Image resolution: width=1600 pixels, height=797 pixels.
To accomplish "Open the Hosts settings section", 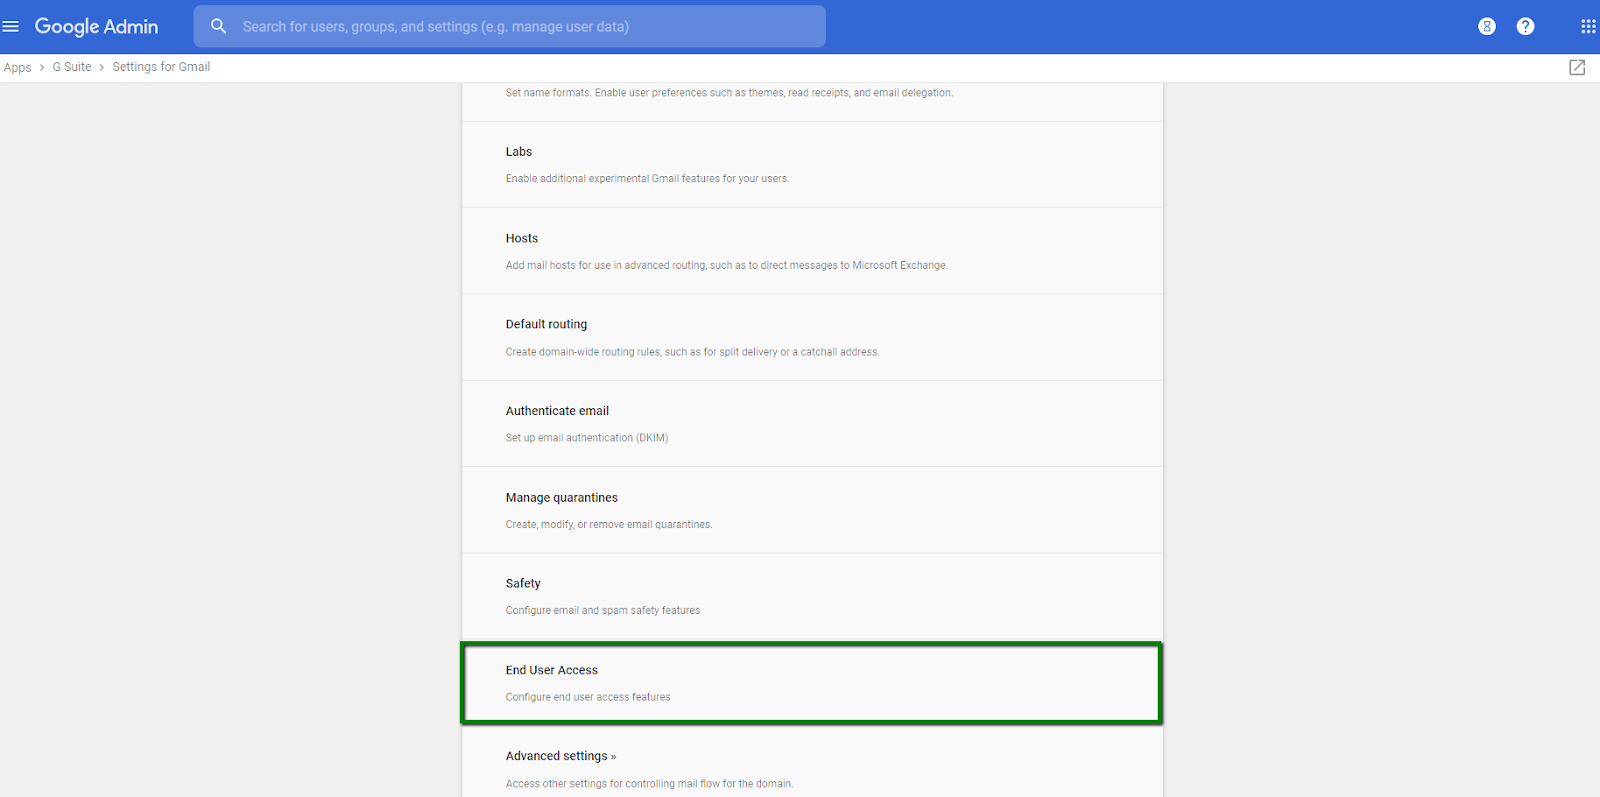I will [x=812, y=251].
